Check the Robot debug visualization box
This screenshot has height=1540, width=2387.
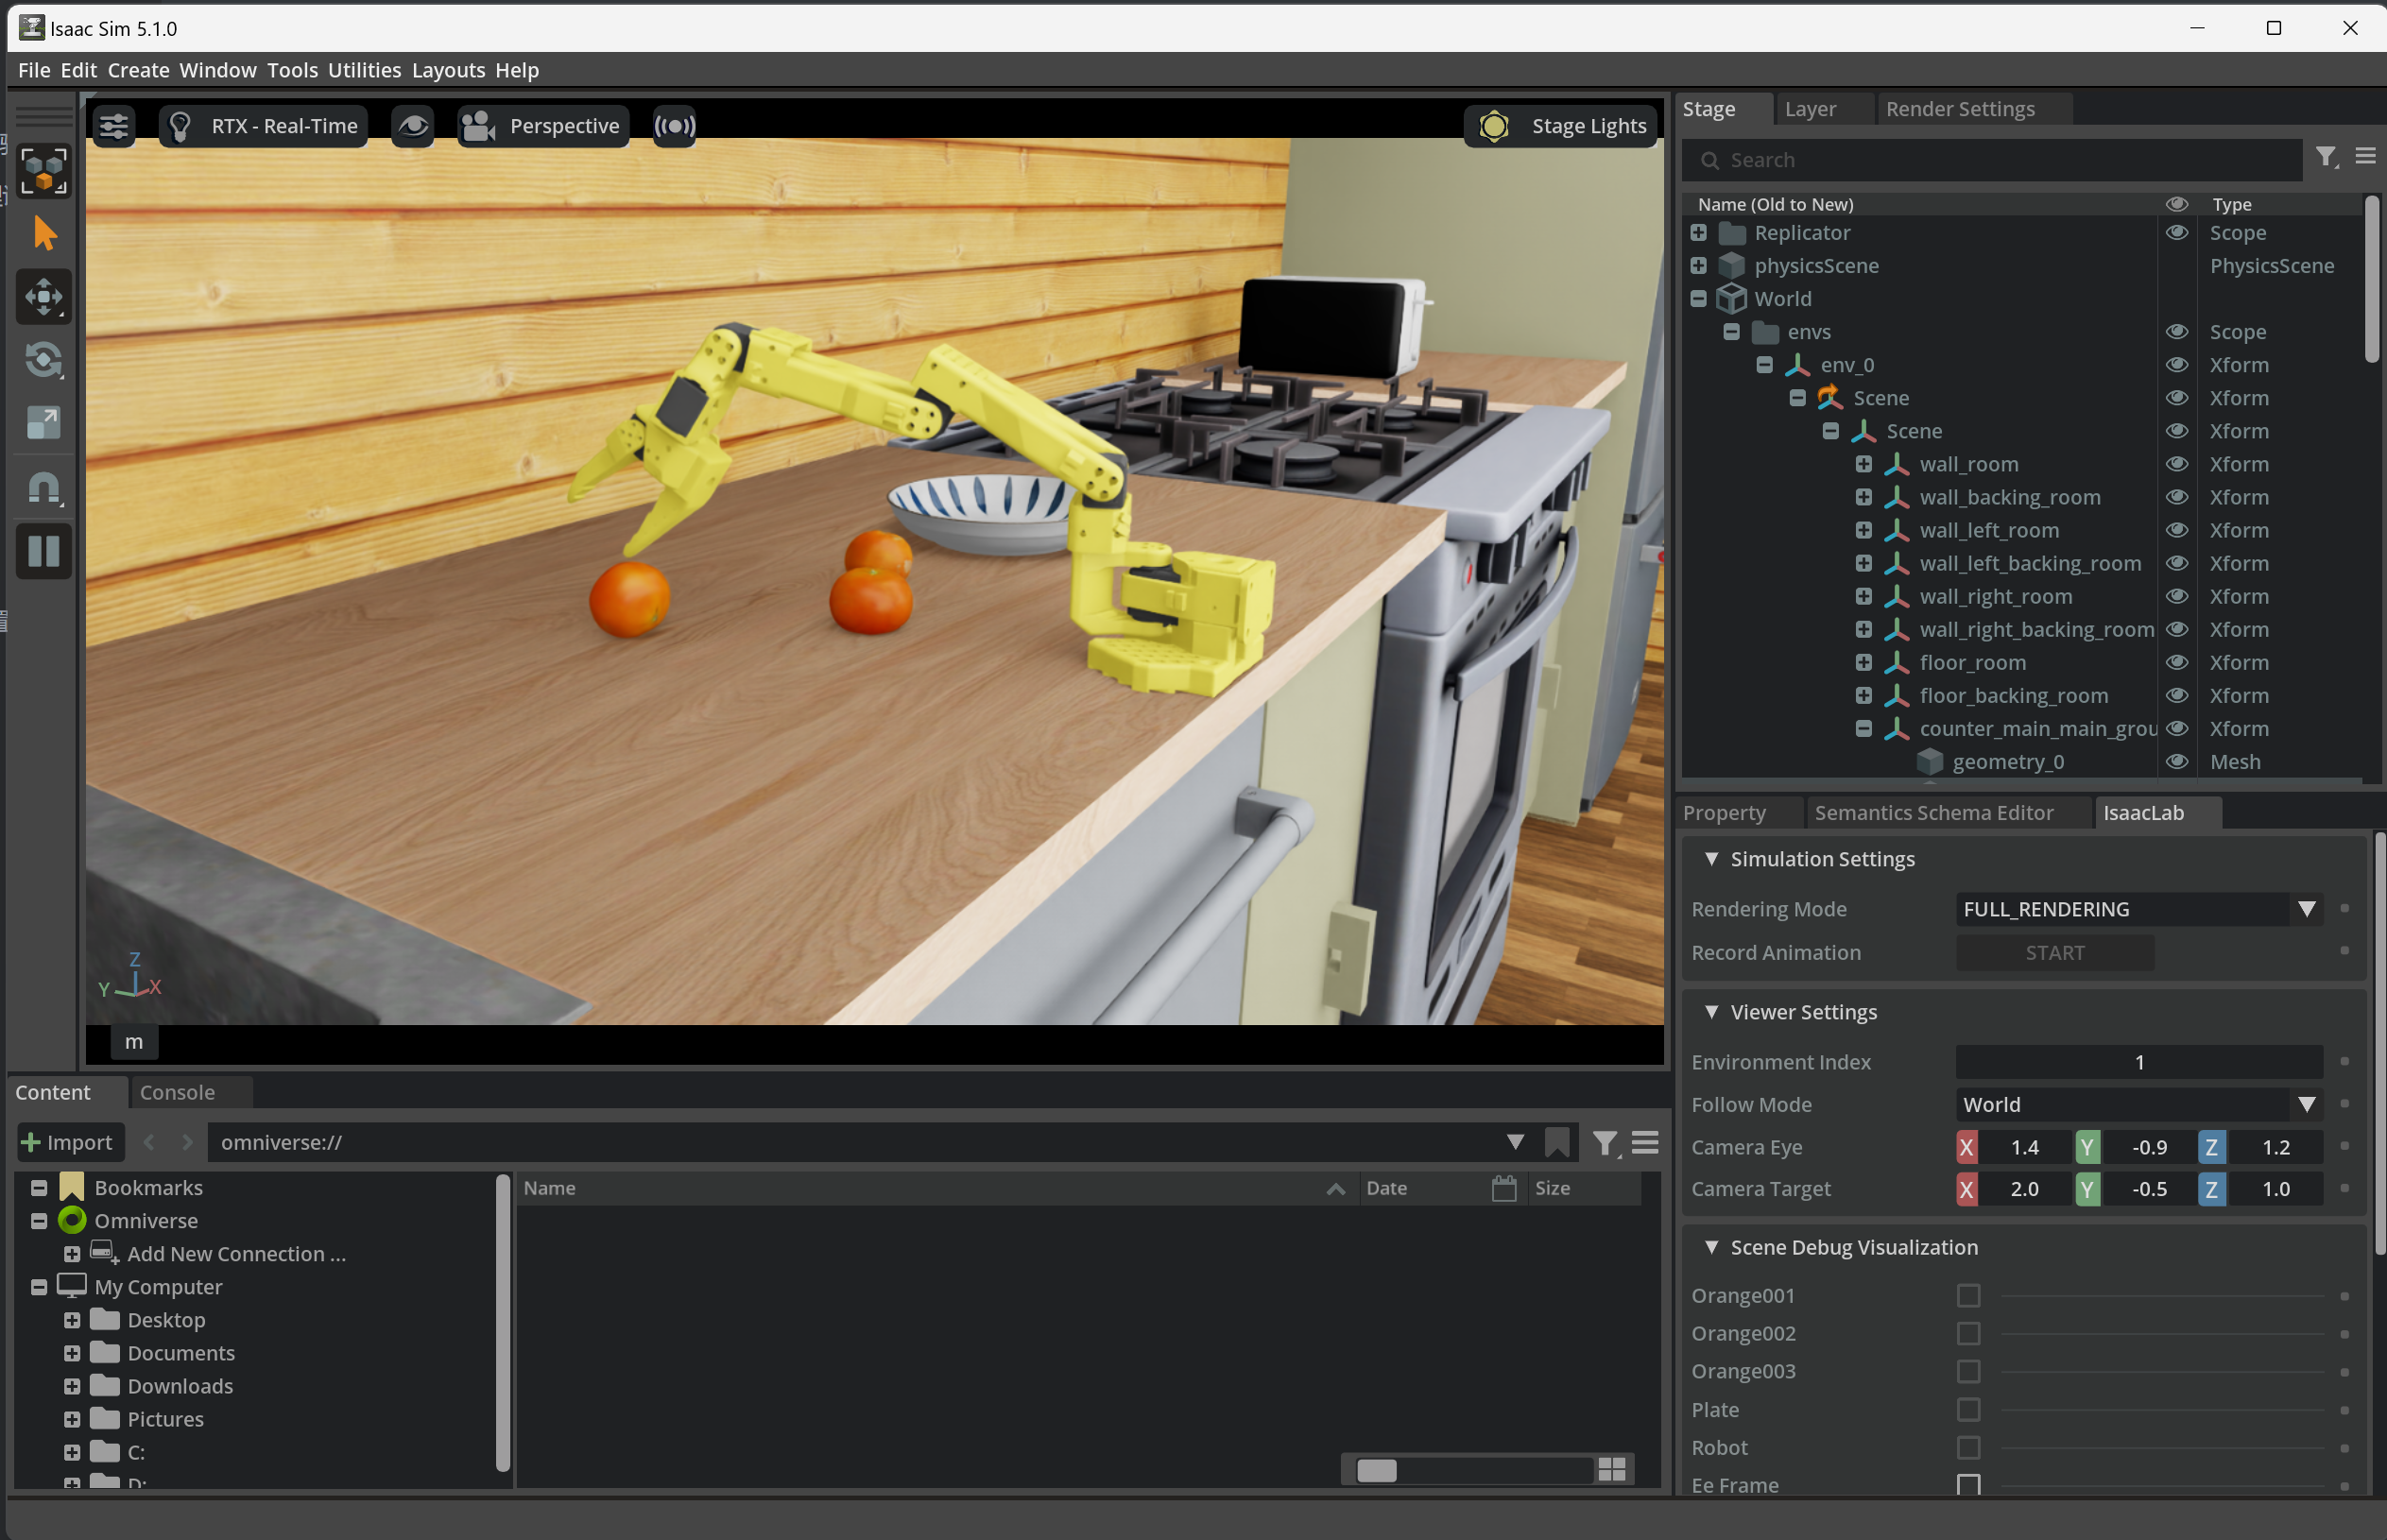click(x=1967, y=1448)
